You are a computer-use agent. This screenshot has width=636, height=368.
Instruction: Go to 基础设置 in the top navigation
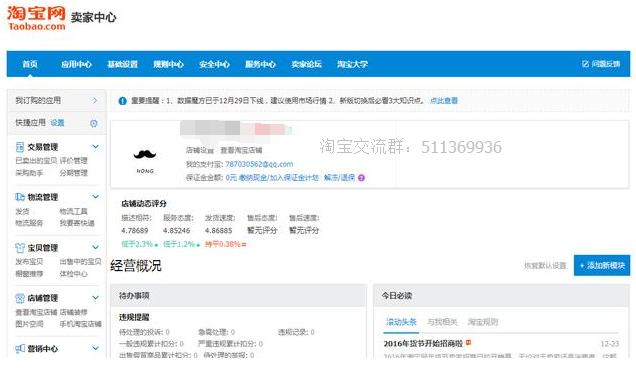tap(122, 64)
